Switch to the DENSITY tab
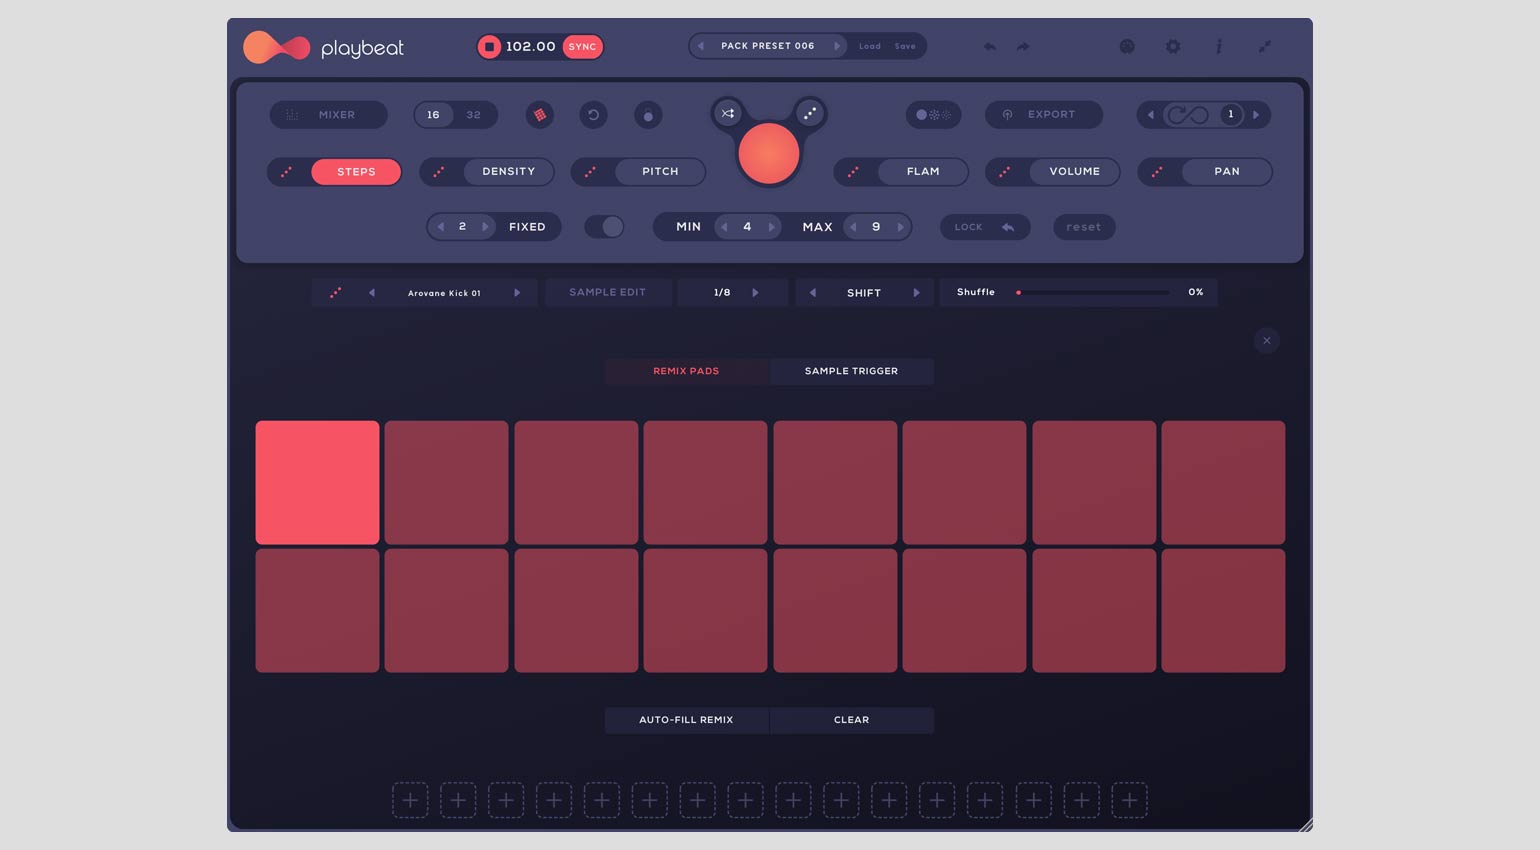 pyautogui.click(x=508, y=172)
